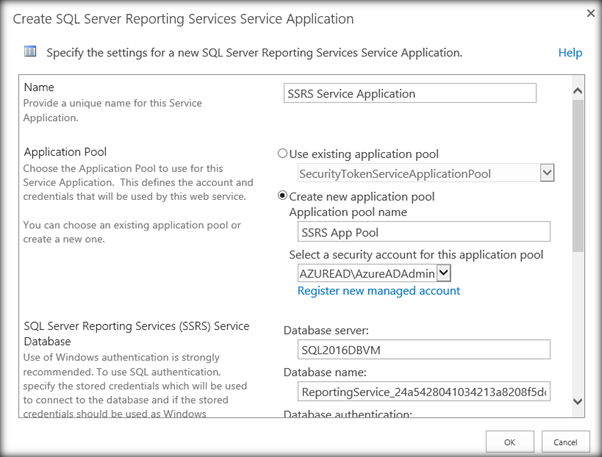Click the Service Application Name field

coord(410,93)
